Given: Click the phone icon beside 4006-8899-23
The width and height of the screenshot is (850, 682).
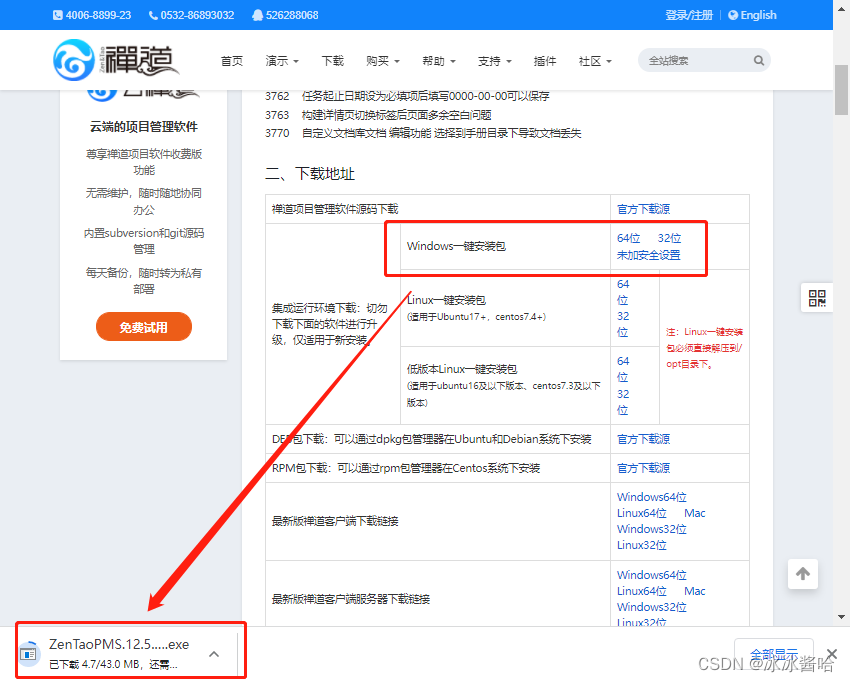Looking at the screenshot, I should 57,15.
